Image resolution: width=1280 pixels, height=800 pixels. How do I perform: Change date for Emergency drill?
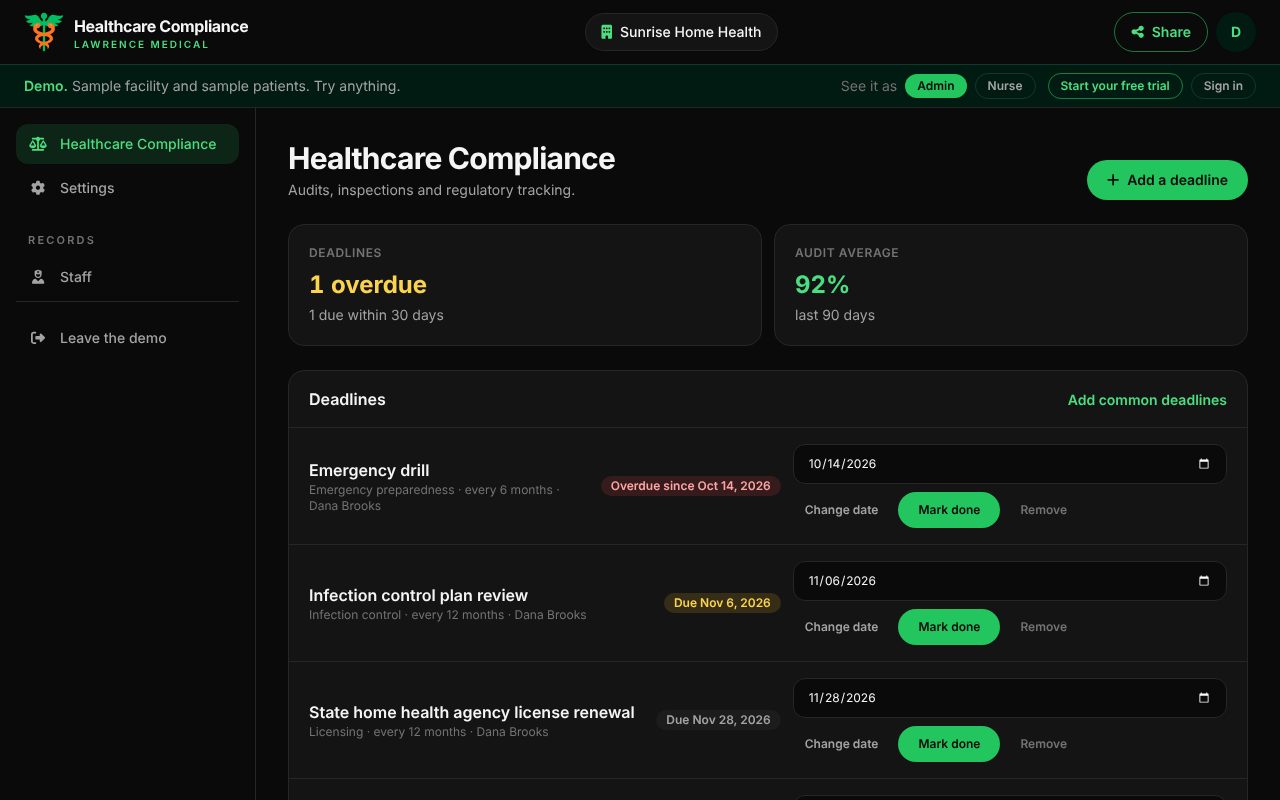point(841,510)
